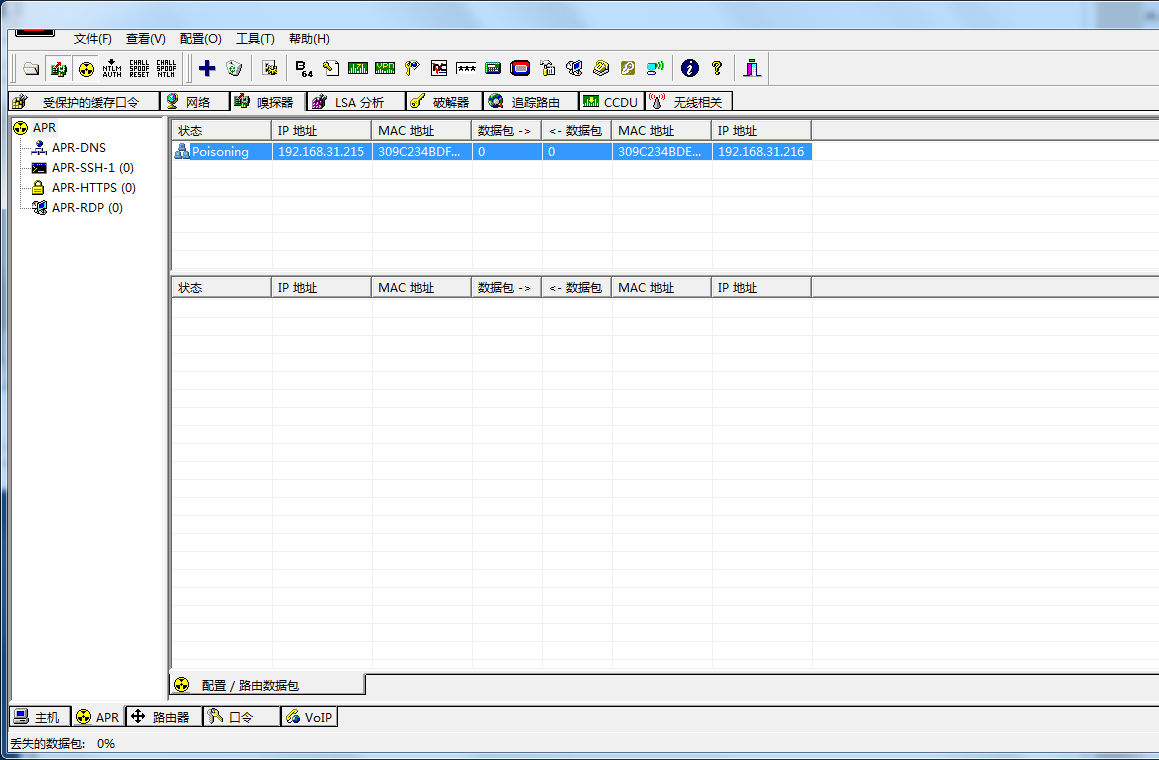1159x760 pixels.
Task: Open the 工具(T) menu
Action: click(255, 39)
